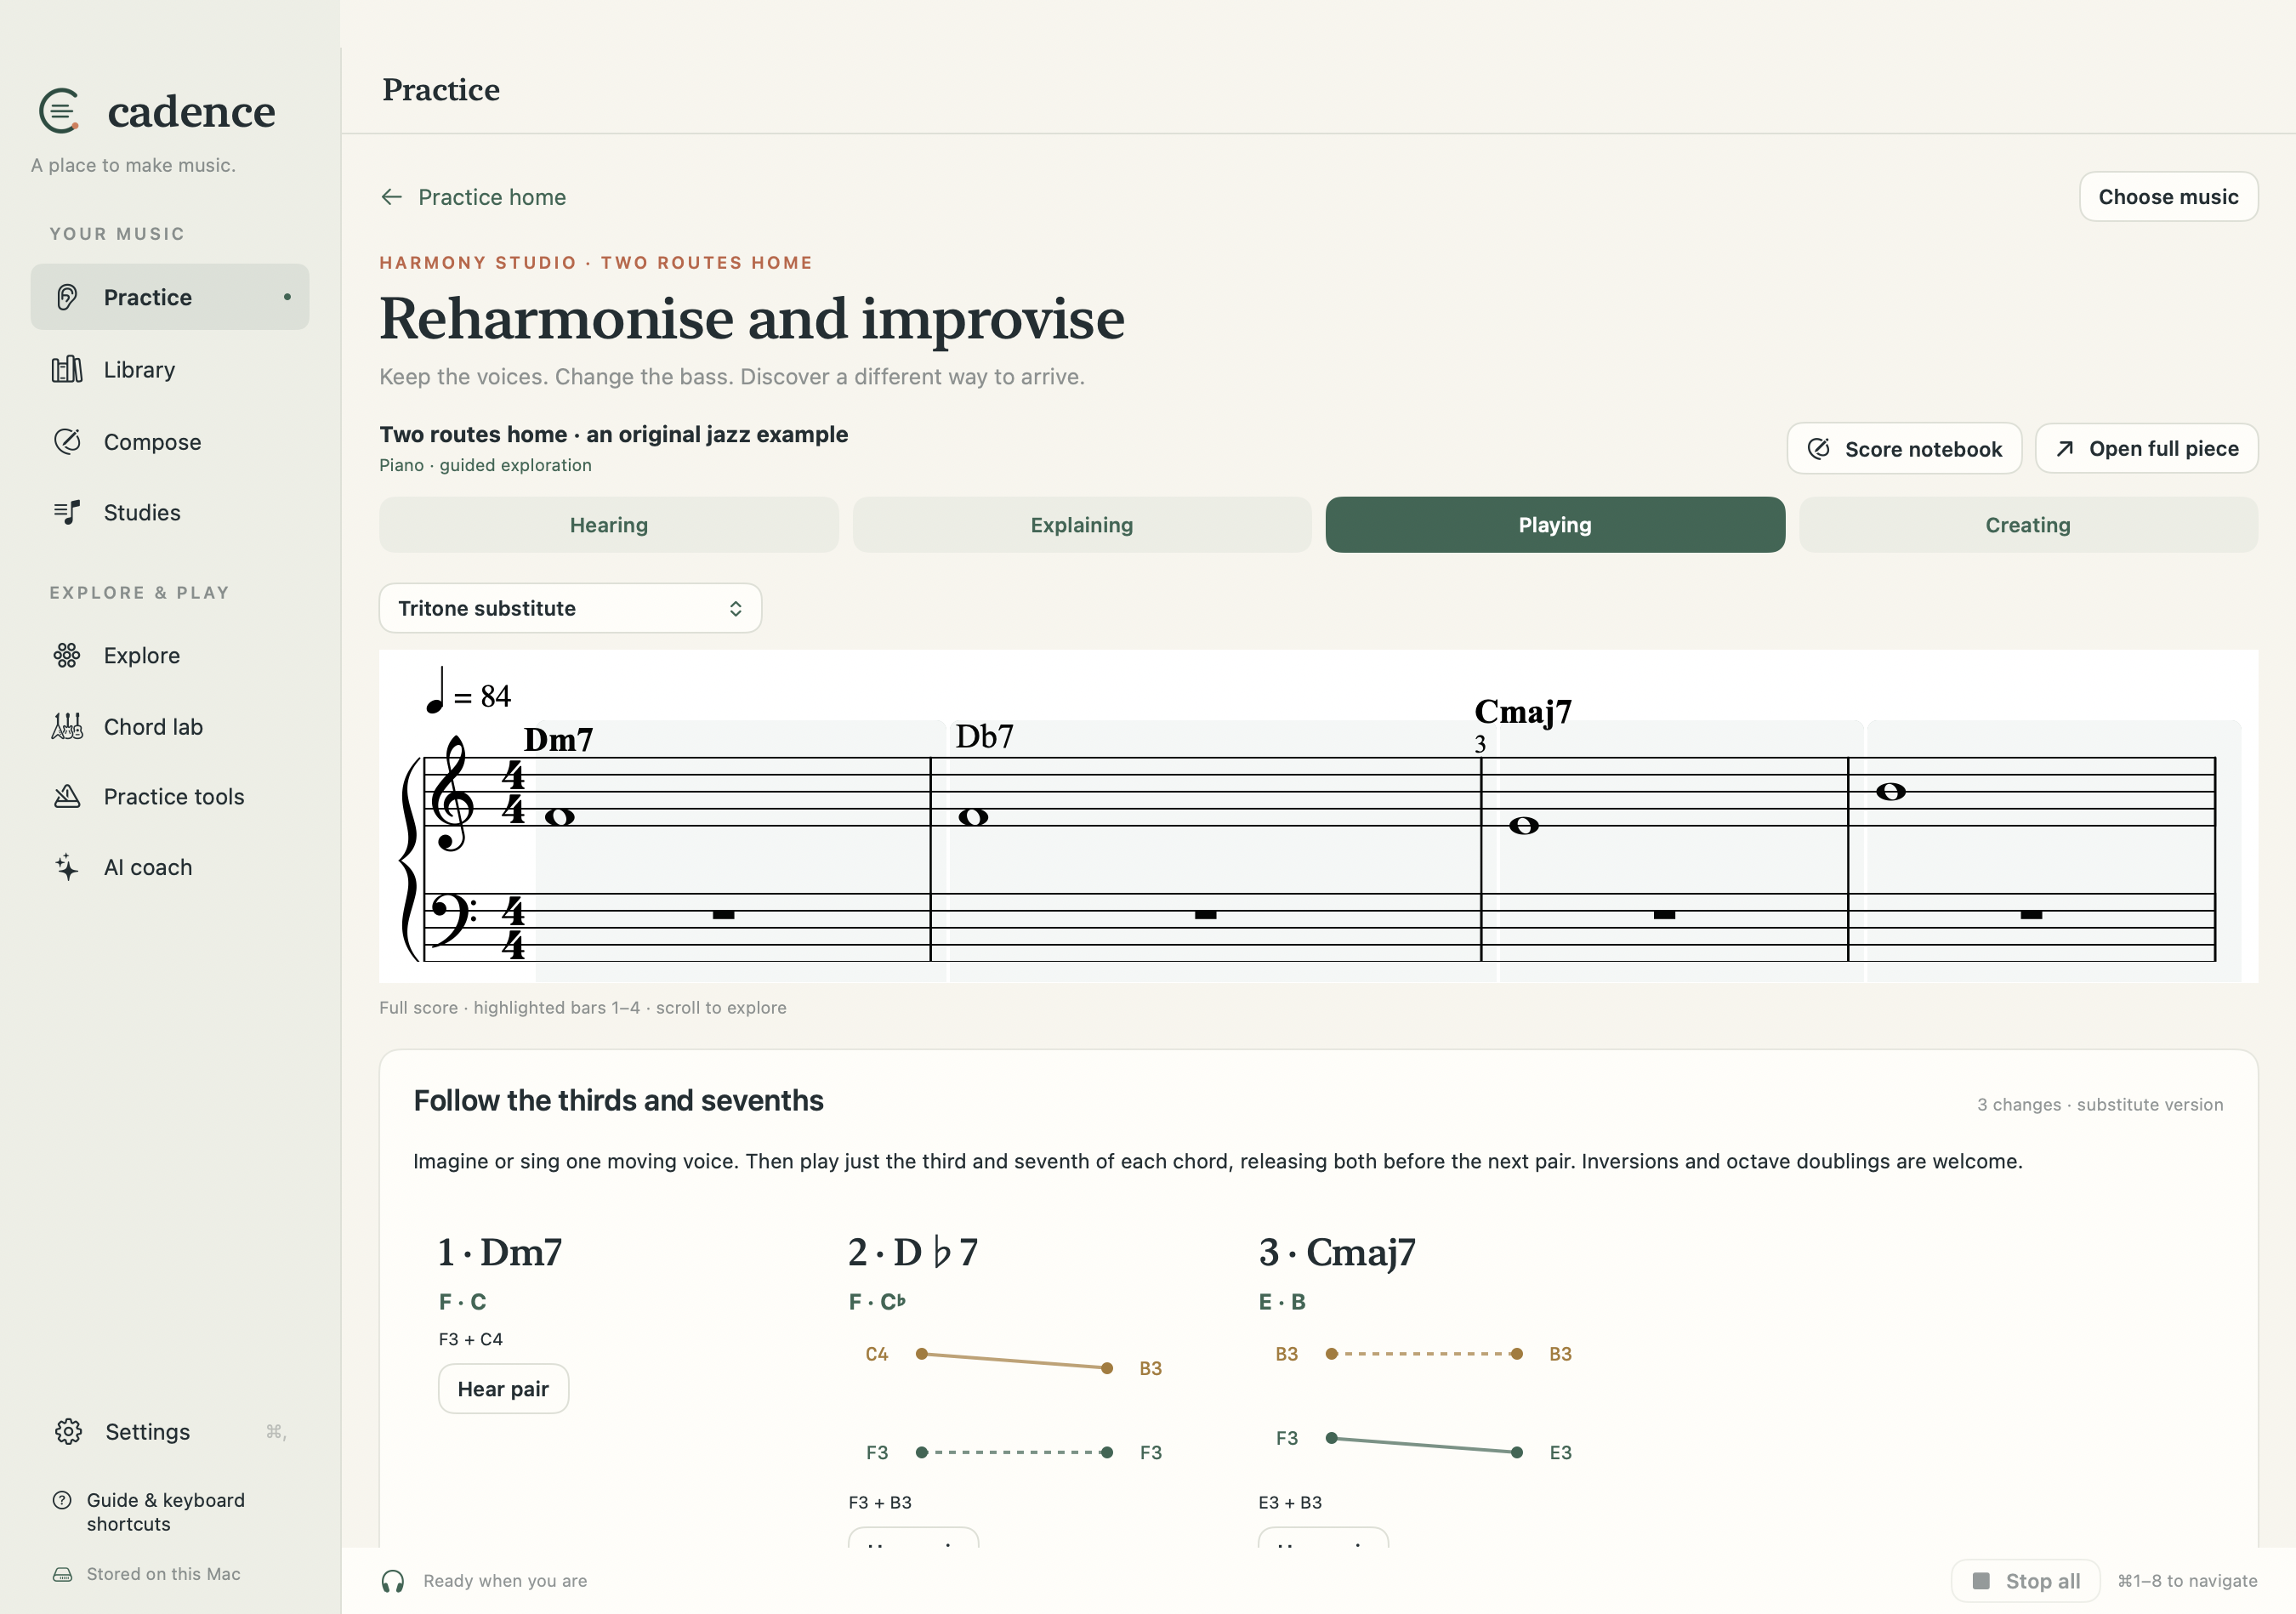Viewport: 2296px width, 1614px height.
Task: Switch to the Explaining tab
Action: (1082, 525)
